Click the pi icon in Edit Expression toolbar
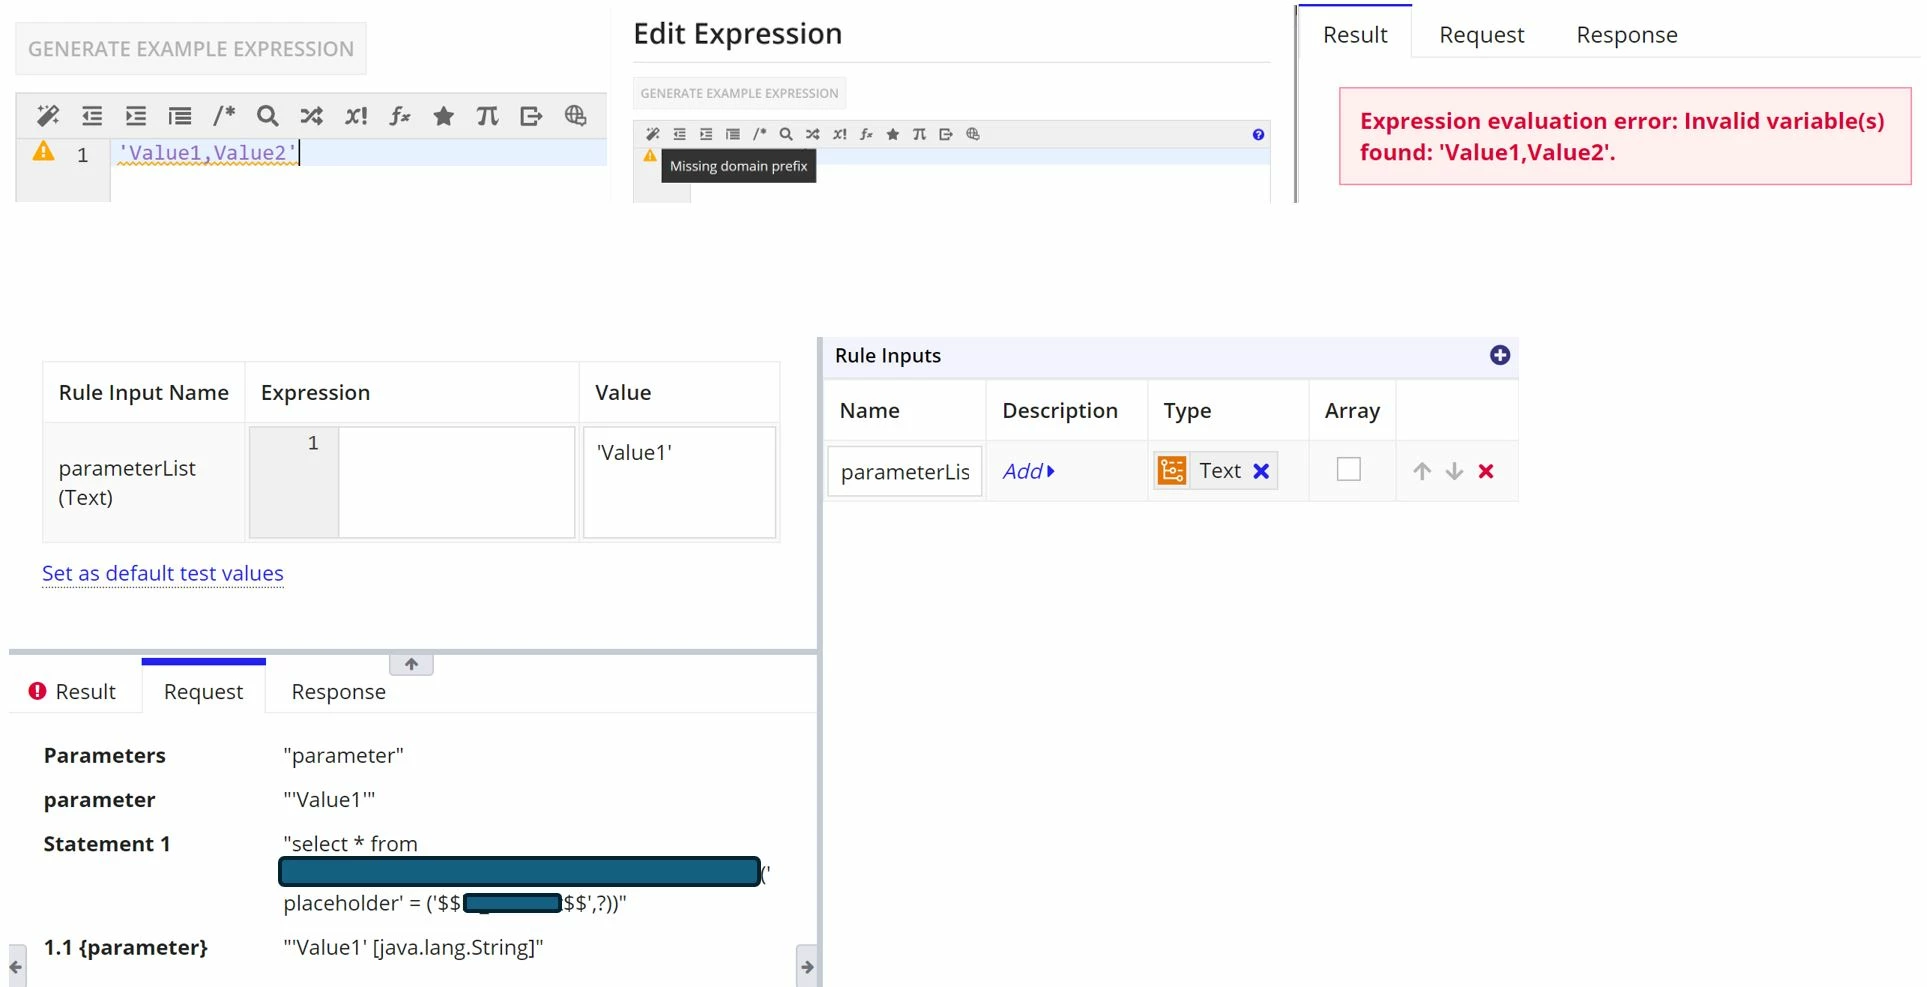Viewport: 1927px width, 987px height. (919, 134)
